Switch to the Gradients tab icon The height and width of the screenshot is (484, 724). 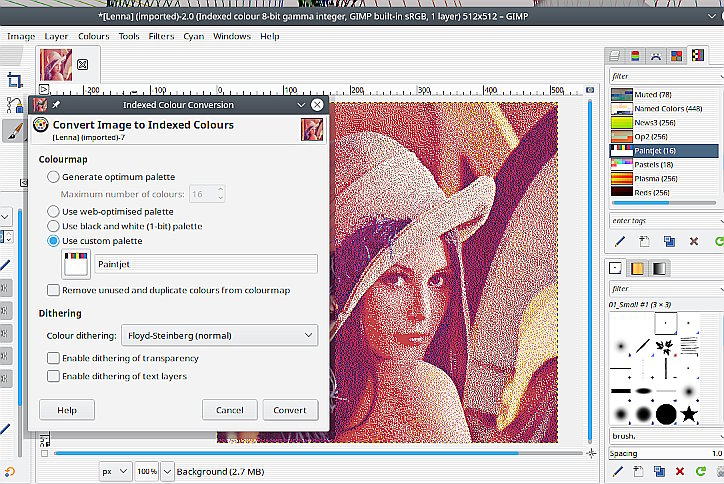click(x=659, y=268)
